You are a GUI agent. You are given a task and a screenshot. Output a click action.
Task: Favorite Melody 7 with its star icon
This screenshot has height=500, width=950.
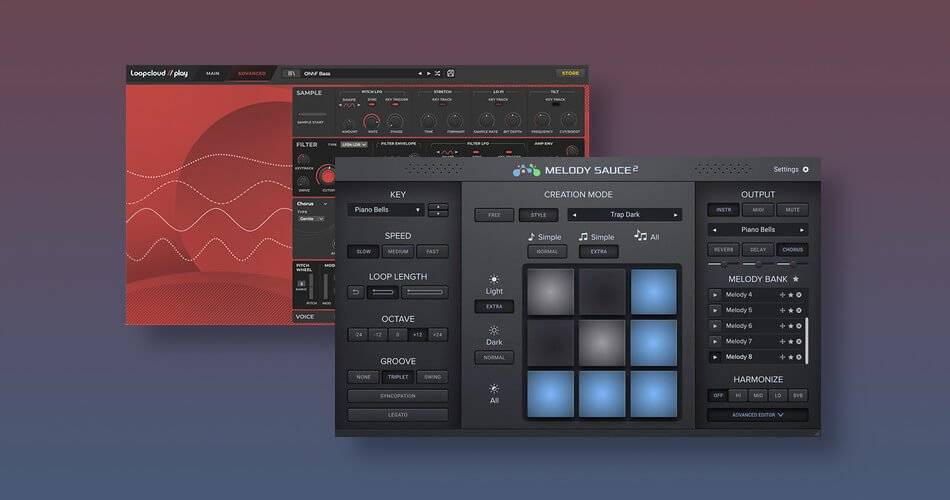791,341
